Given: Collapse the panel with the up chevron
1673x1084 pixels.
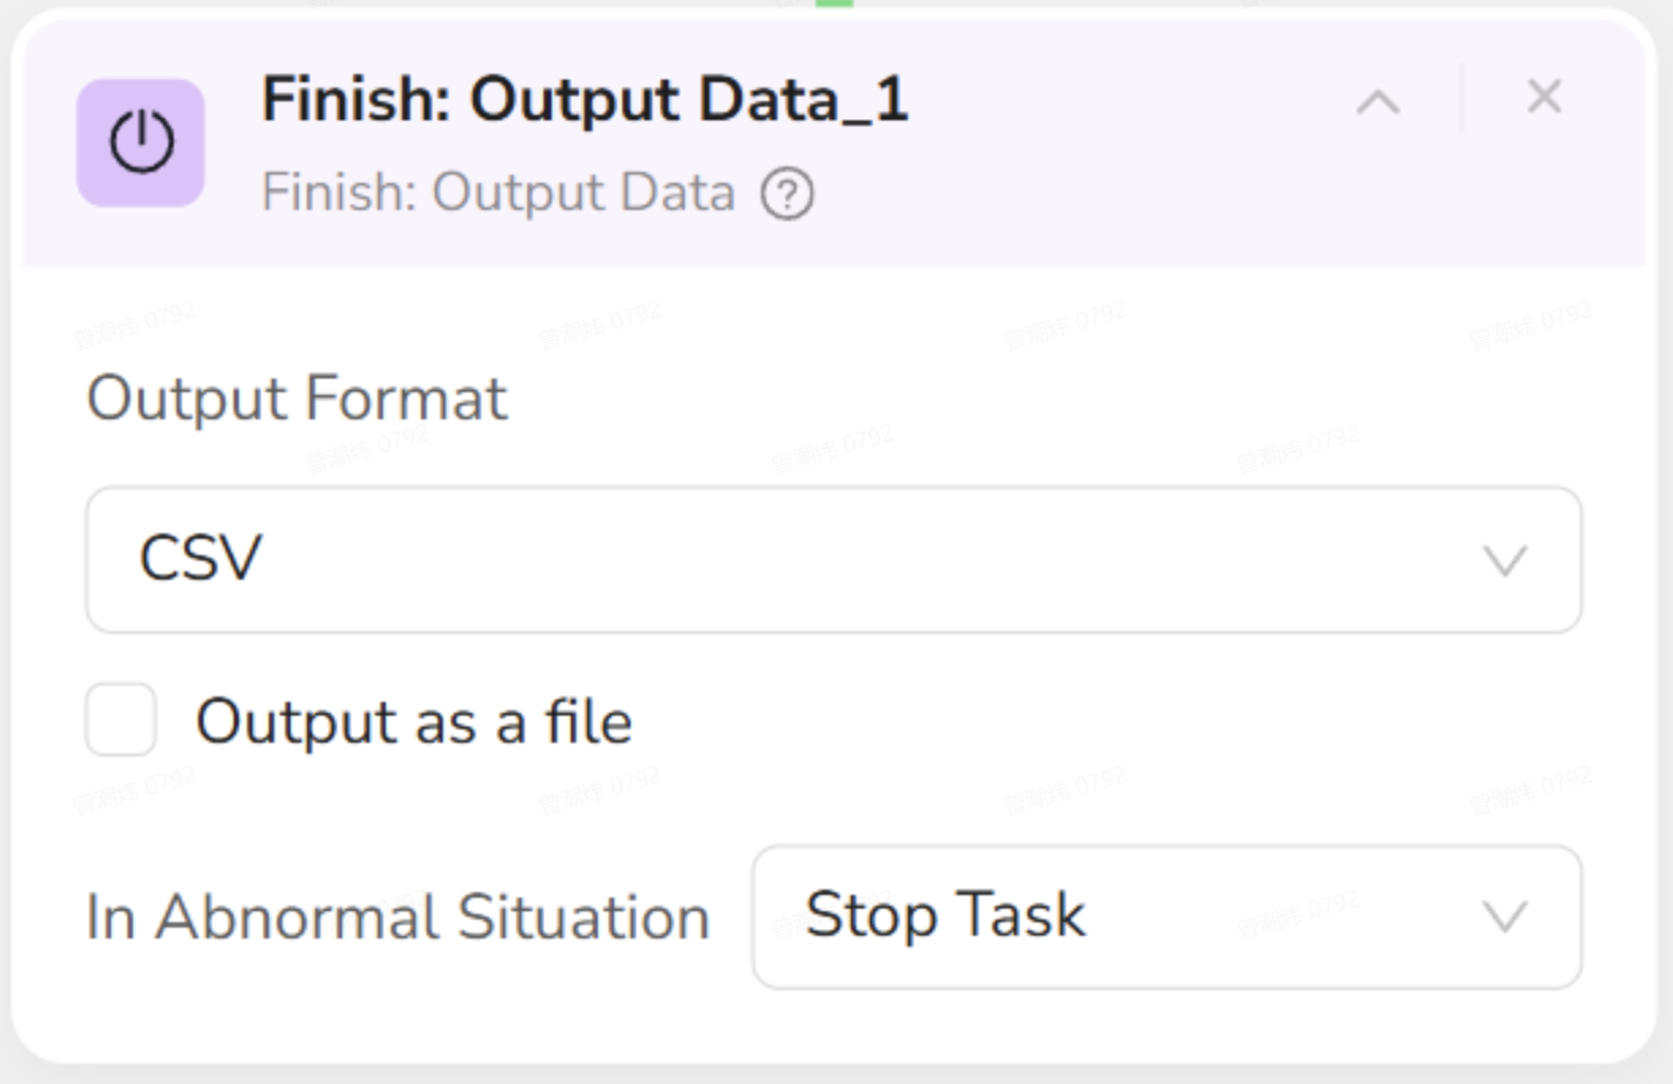Looking at the screenshot, I should (x=1378, y=101).
